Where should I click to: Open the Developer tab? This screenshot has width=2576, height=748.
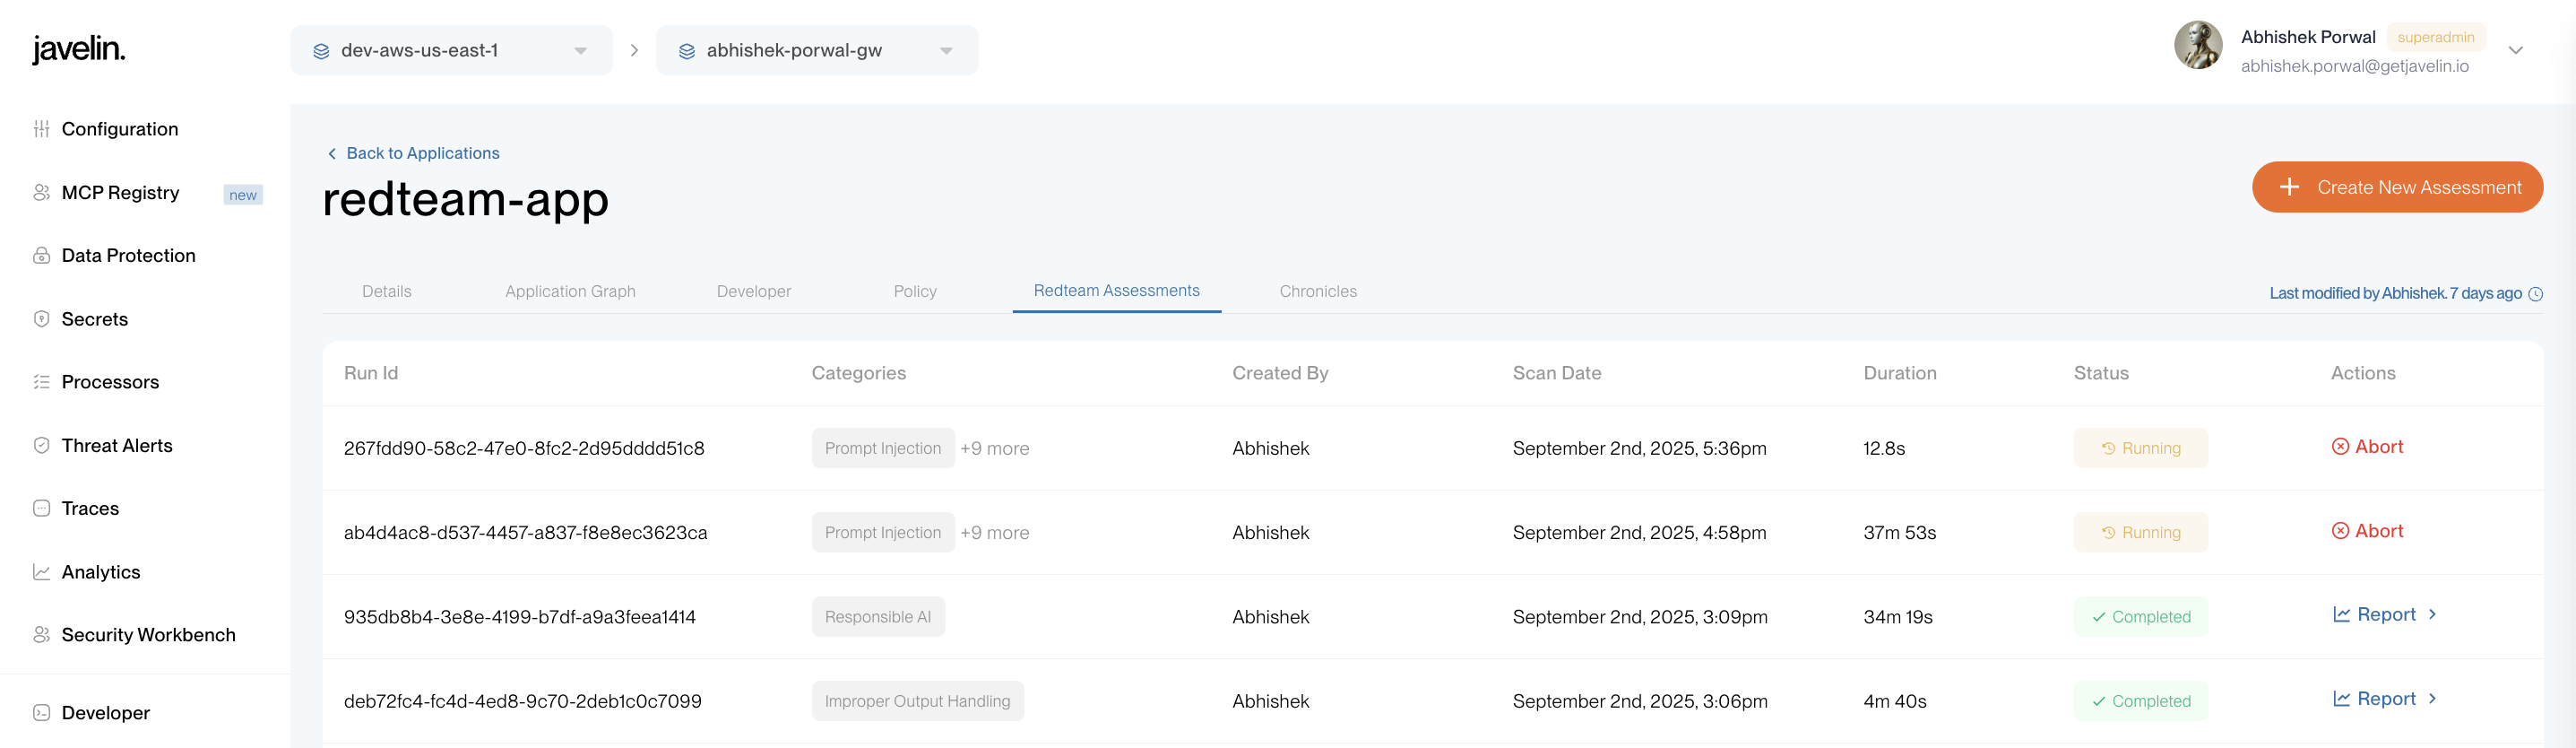click(x=753, y=291)
